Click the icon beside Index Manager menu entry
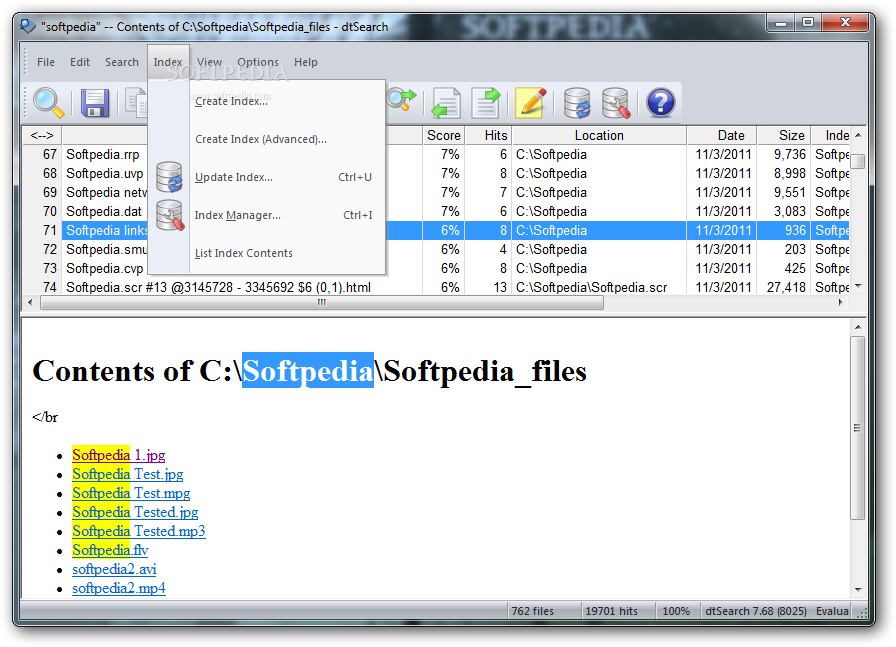The height and width of the screenshot is (647, 896). (x=170, y=215)
